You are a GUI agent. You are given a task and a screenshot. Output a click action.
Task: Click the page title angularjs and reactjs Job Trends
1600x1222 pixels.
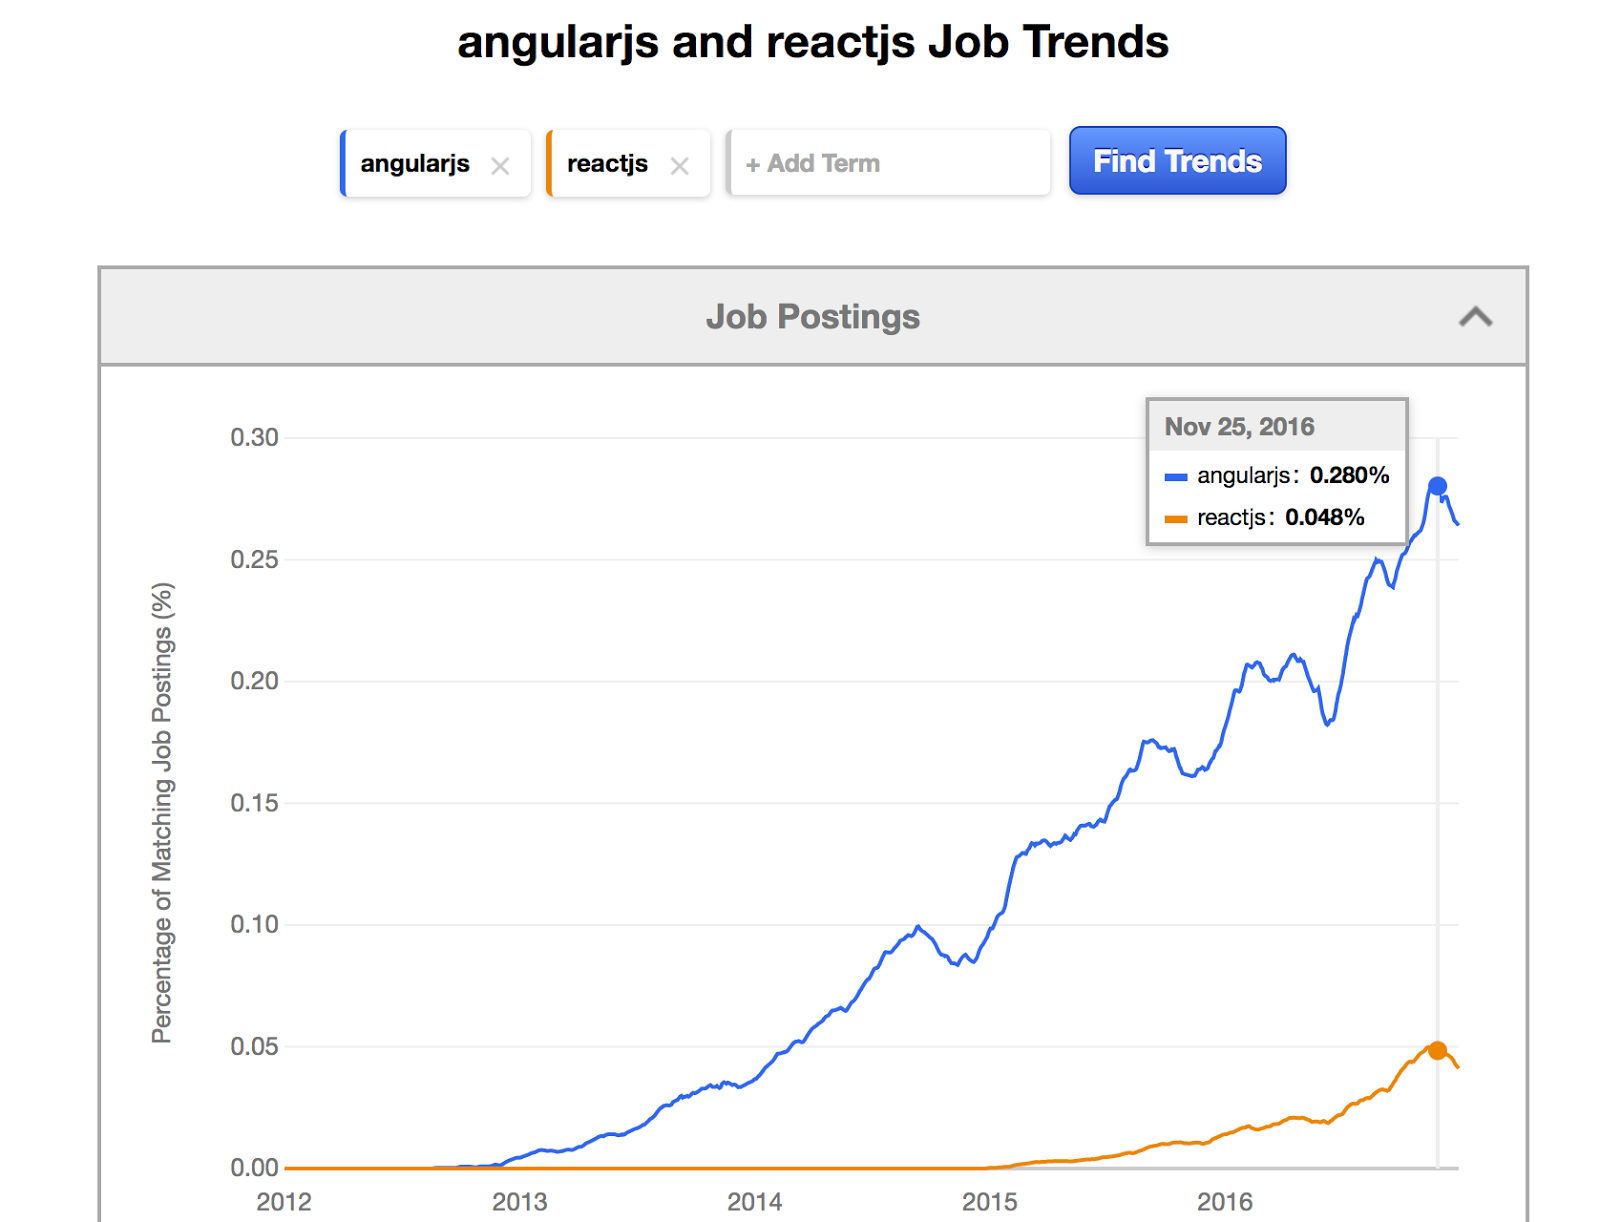(813, 42)
